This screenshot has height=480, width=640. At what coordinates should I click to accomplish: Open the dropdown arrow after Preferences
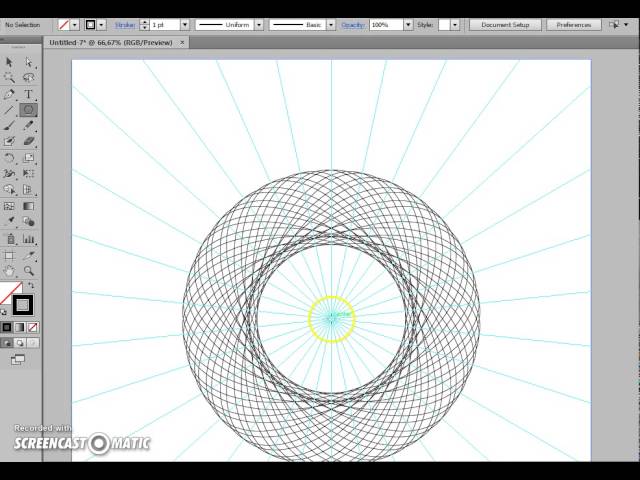(626, 25)
